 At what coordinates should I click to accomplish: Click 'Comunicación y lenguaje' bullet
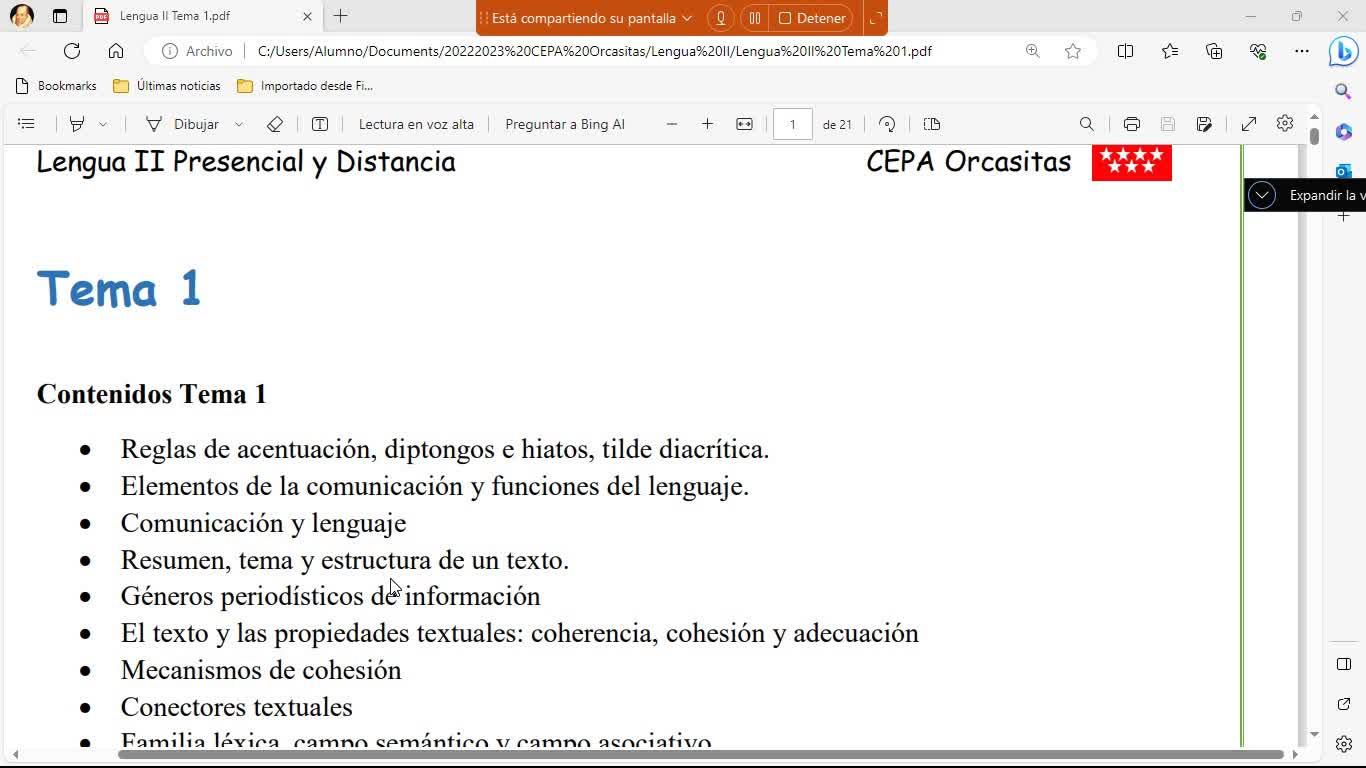click(263, 523)
